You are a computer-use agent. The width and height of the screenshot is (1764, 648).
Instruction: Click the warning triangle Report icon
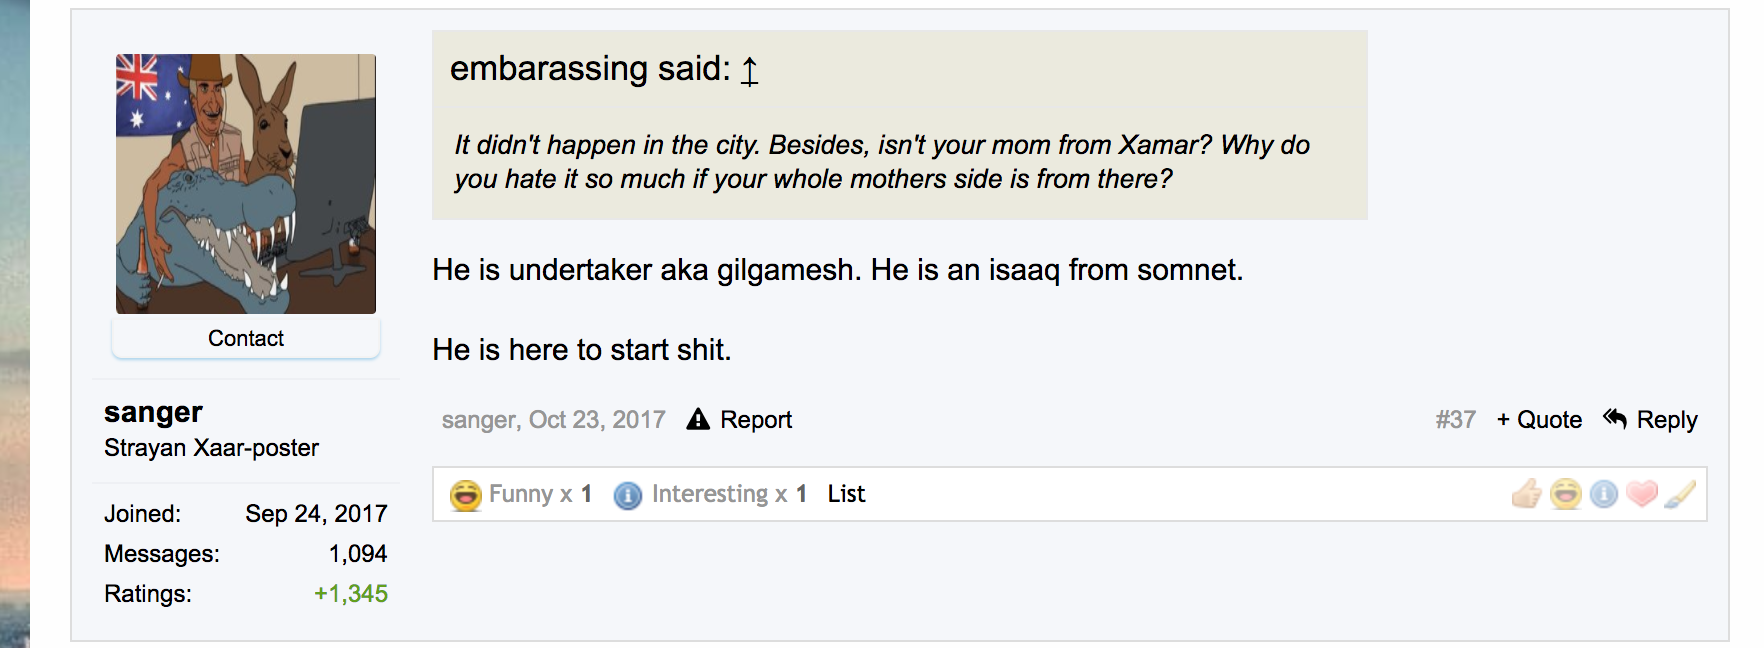698,419
